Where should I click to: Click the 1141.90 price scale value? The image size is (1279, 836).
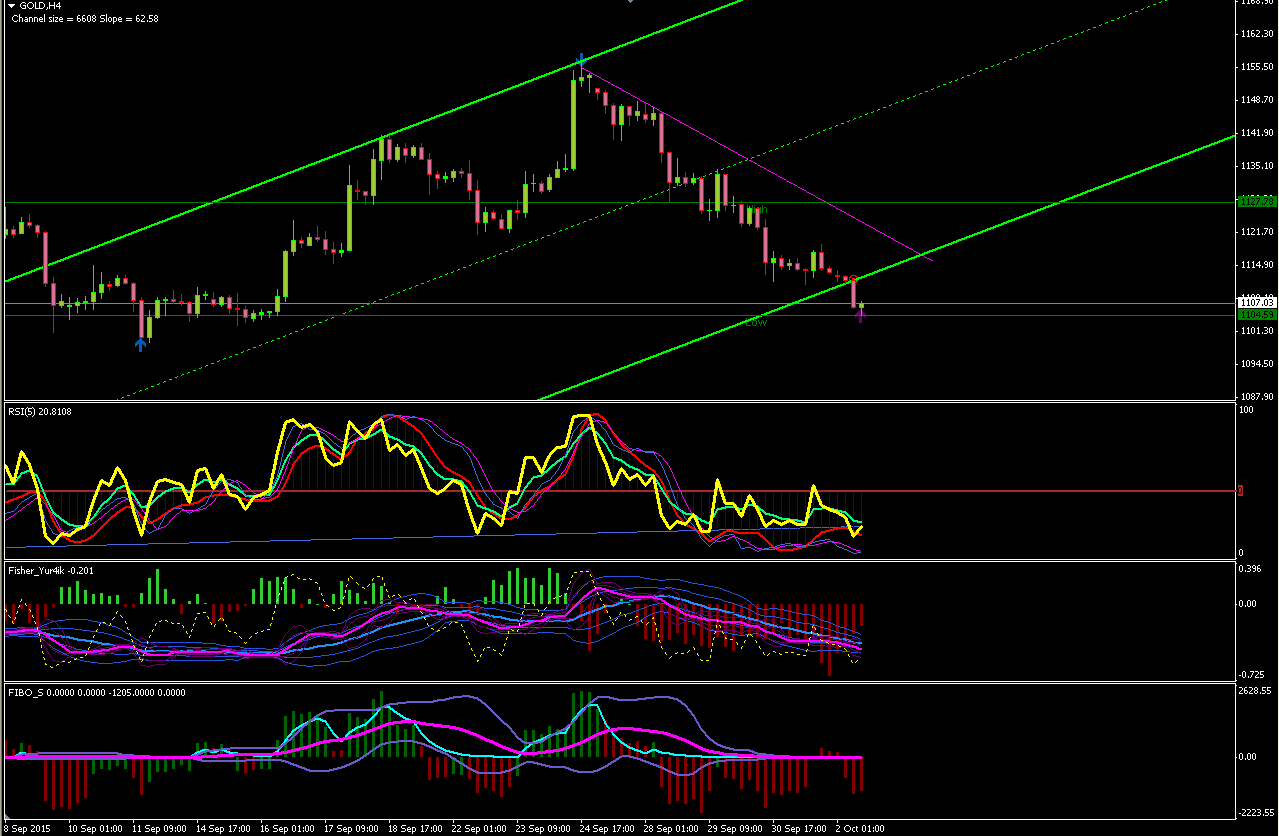point(1255,133)
